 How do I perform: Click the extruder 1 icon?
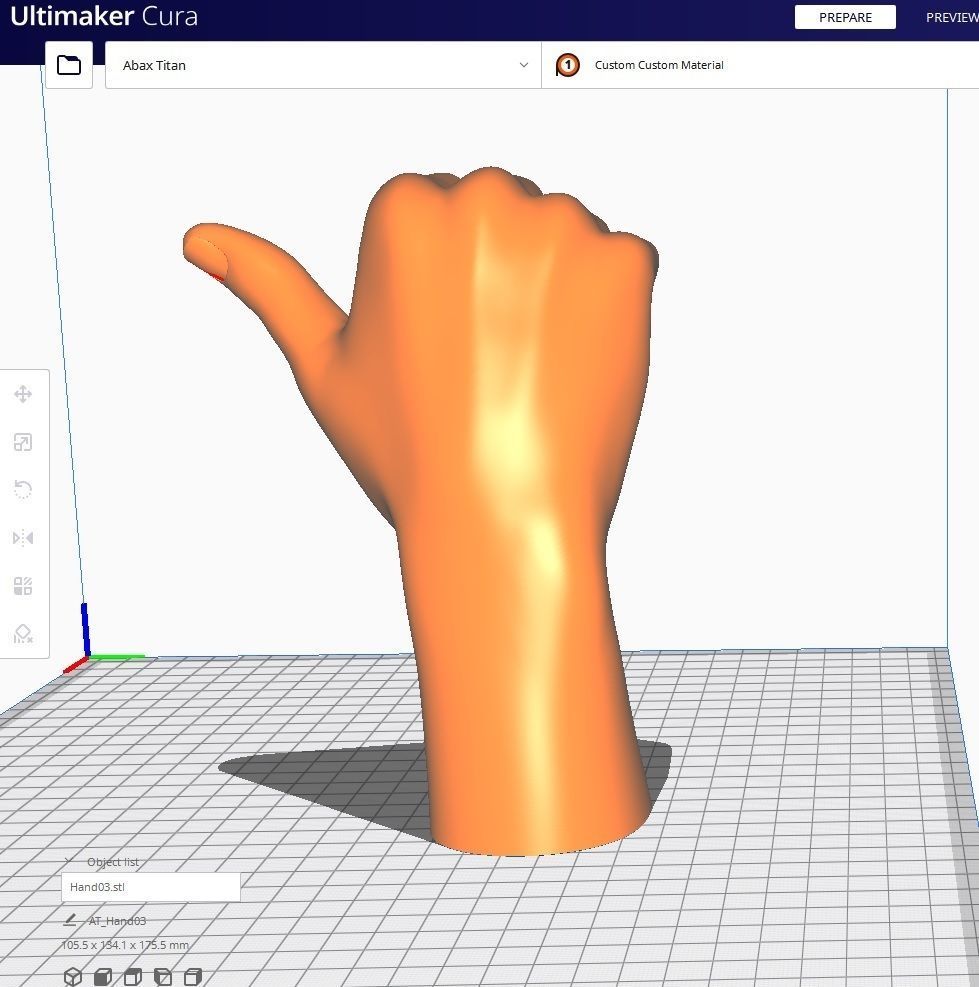(567, 65)
